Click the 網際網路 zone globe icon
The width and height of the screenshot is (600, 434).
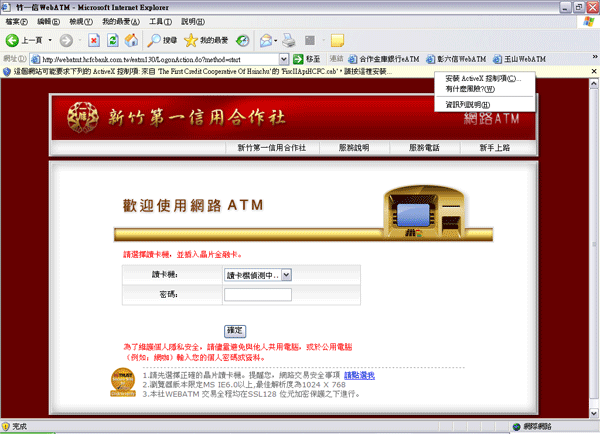point(517,426)
